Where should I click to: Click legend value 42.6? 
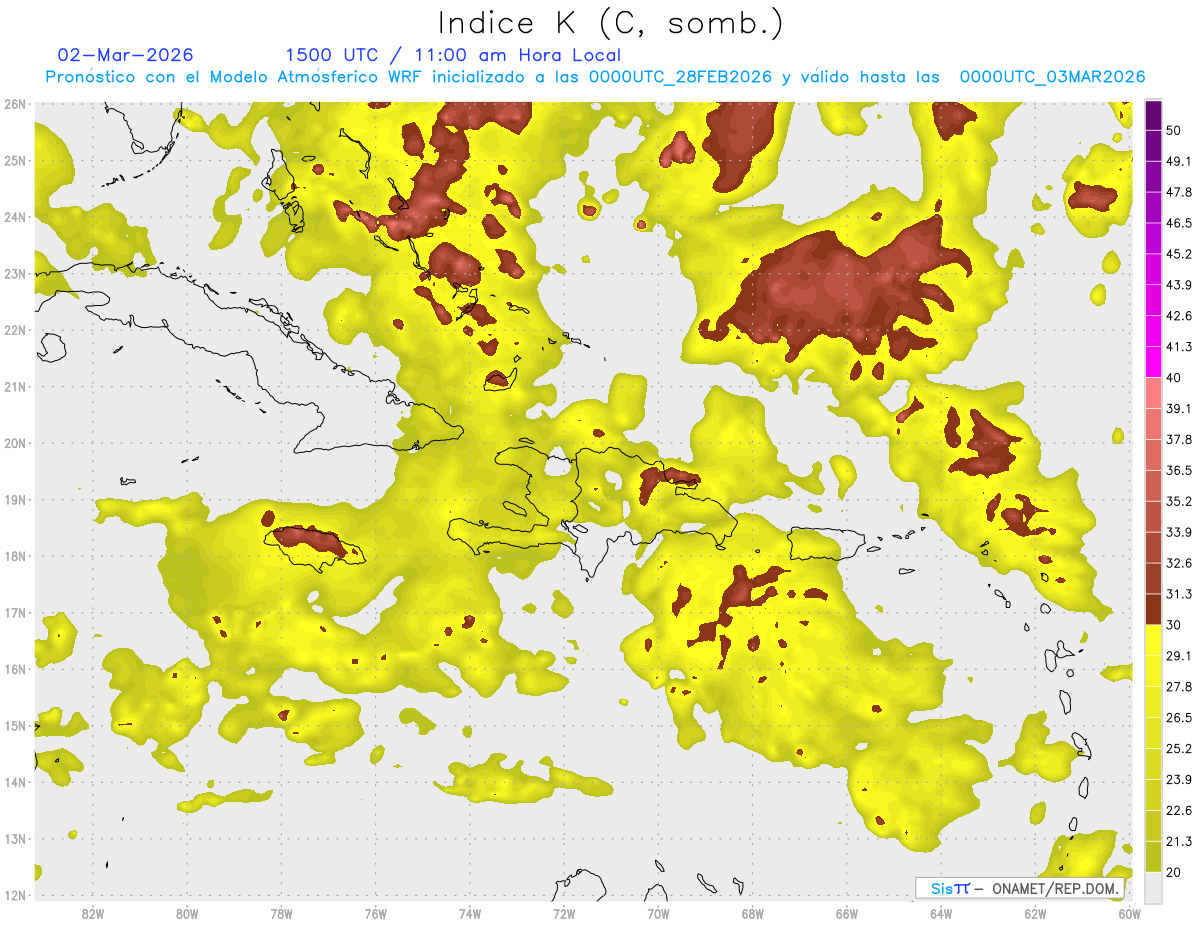(x=1180, y=316)
